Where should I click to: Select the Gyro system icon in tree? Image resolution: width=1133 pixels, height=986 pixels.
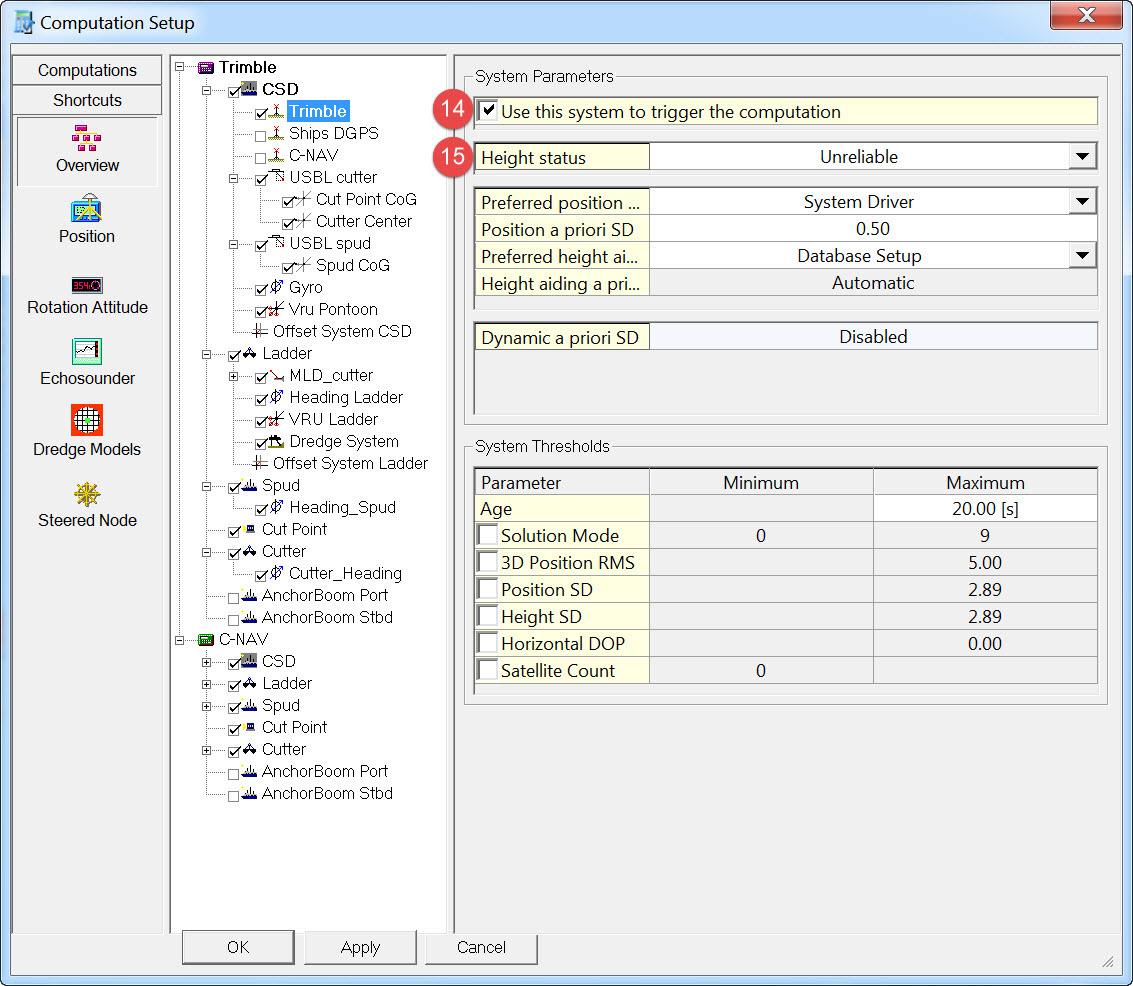click(275, 288)
